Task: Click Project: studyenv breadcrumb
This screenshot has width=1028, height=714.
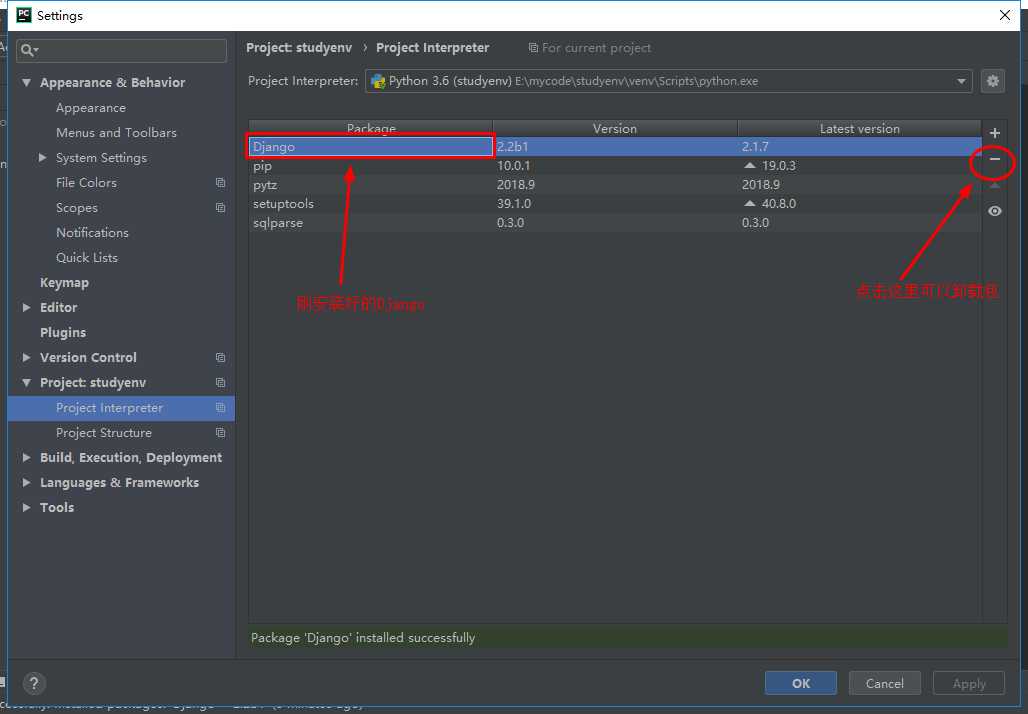Action: [x=299, y=48]
